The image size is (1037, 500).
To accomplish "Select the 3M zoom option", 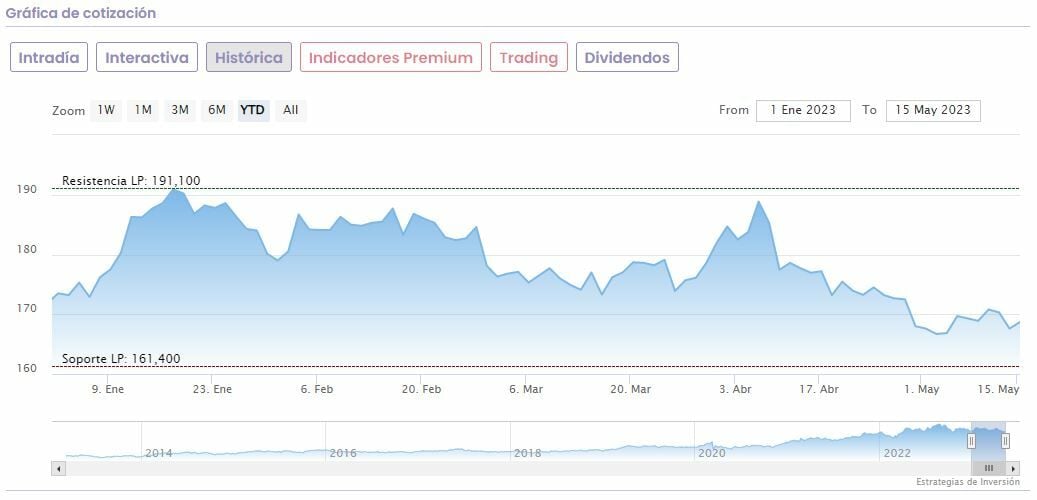I will point(180,110).
